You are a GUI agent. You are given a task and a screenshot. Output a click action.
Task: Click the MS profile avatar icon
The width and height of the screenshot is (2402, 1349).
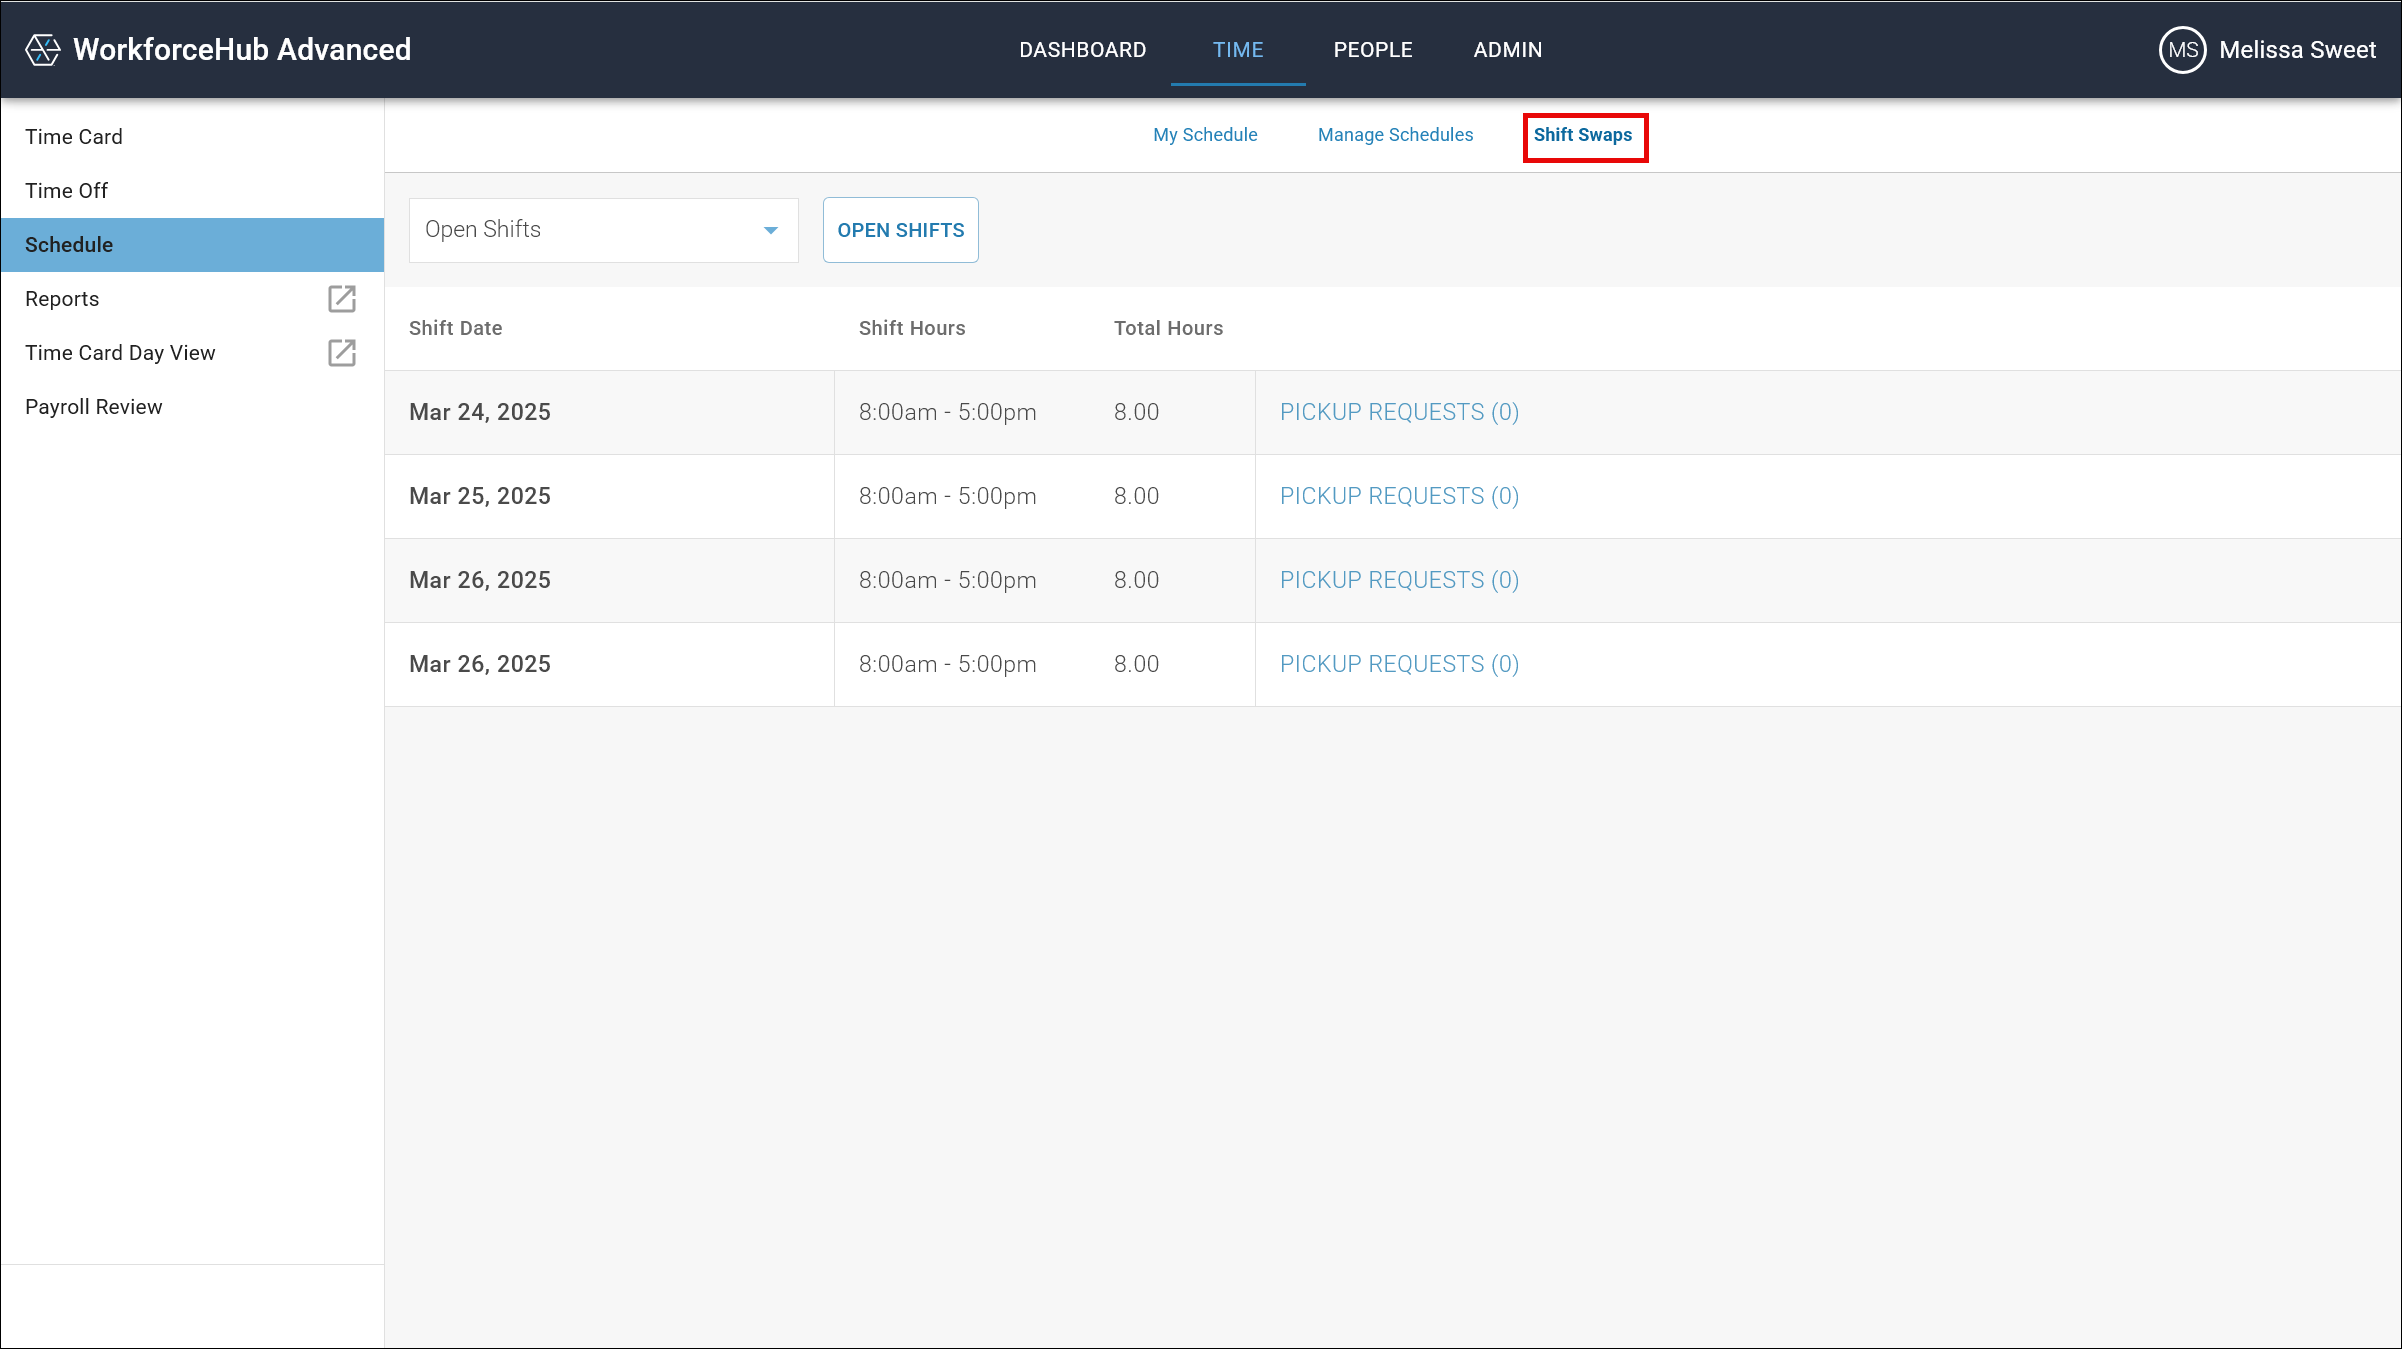pyautogui.click(x=2181, y=49)
